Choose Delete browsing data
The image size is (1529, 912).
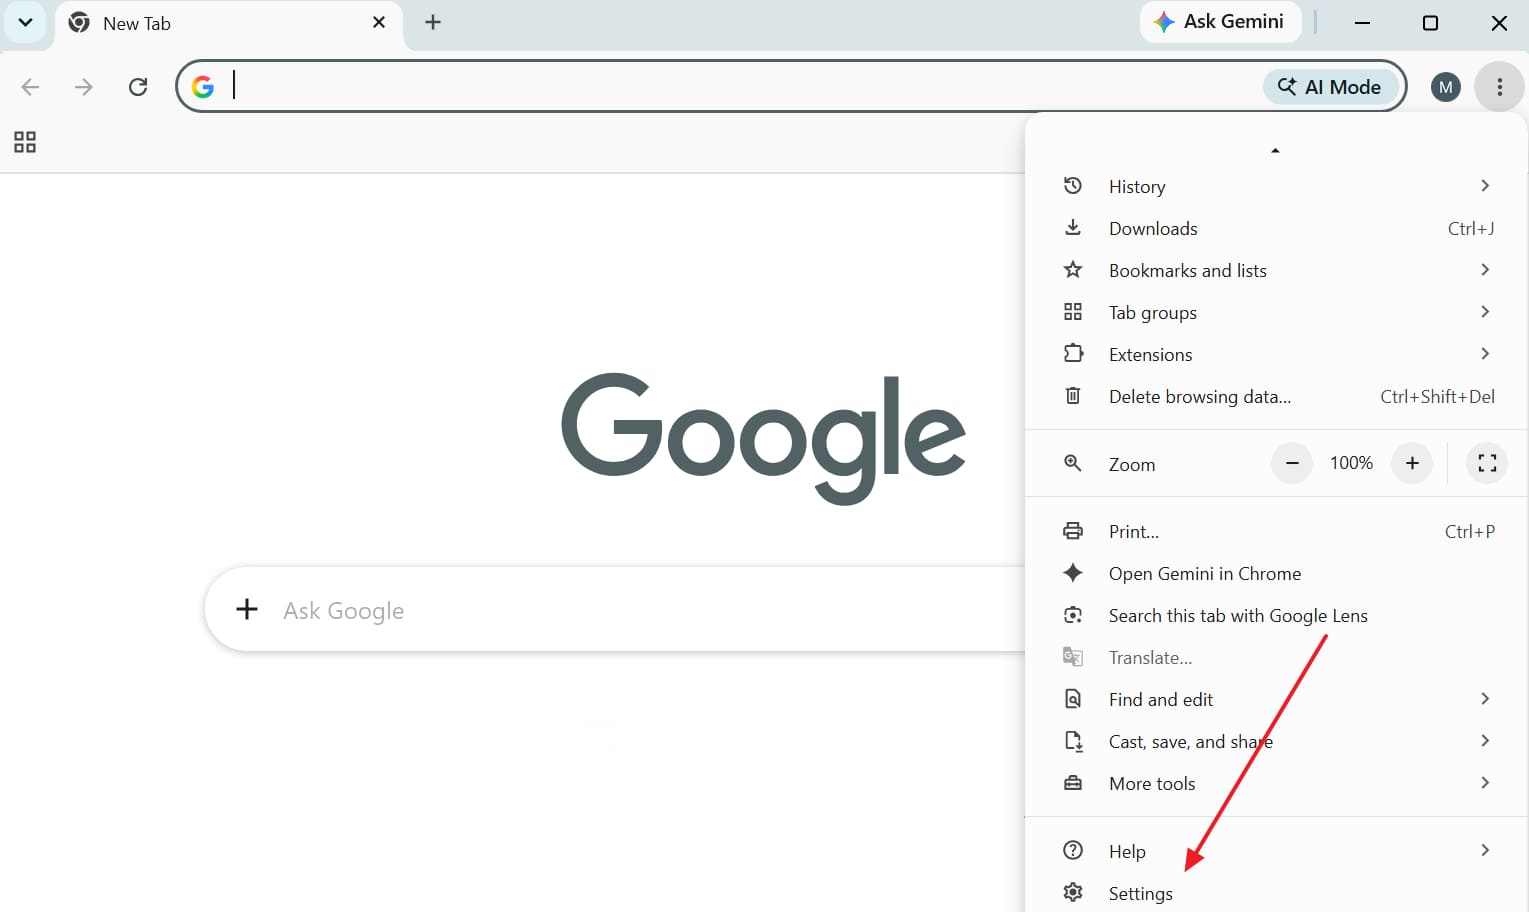[x=1277, y=396]
